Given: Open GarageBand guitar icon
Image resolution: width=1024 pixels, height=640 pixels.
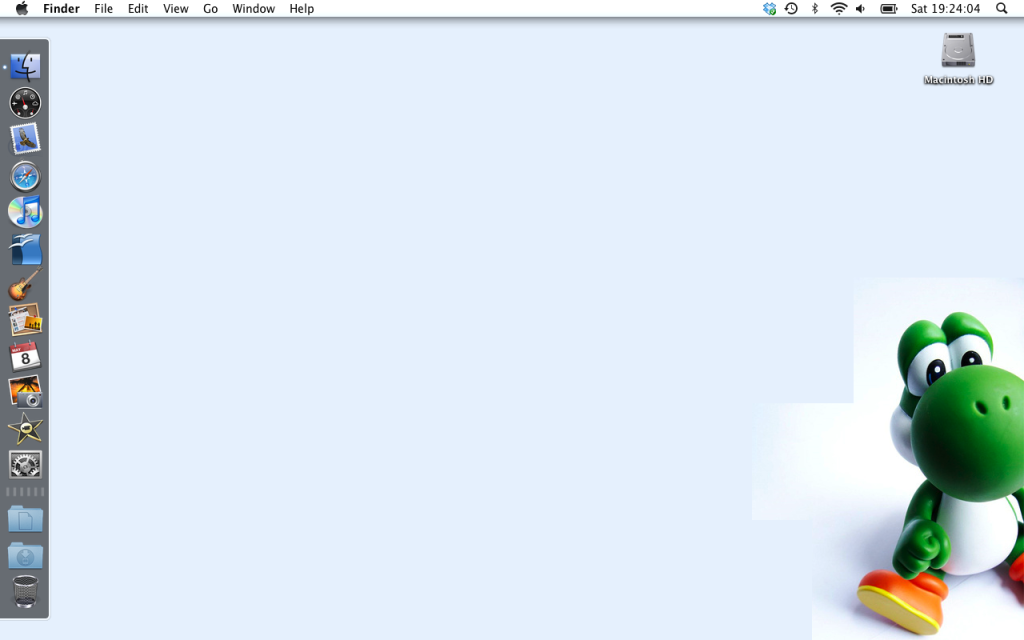Looking at the screenshot, I should (x=25, y=284).
